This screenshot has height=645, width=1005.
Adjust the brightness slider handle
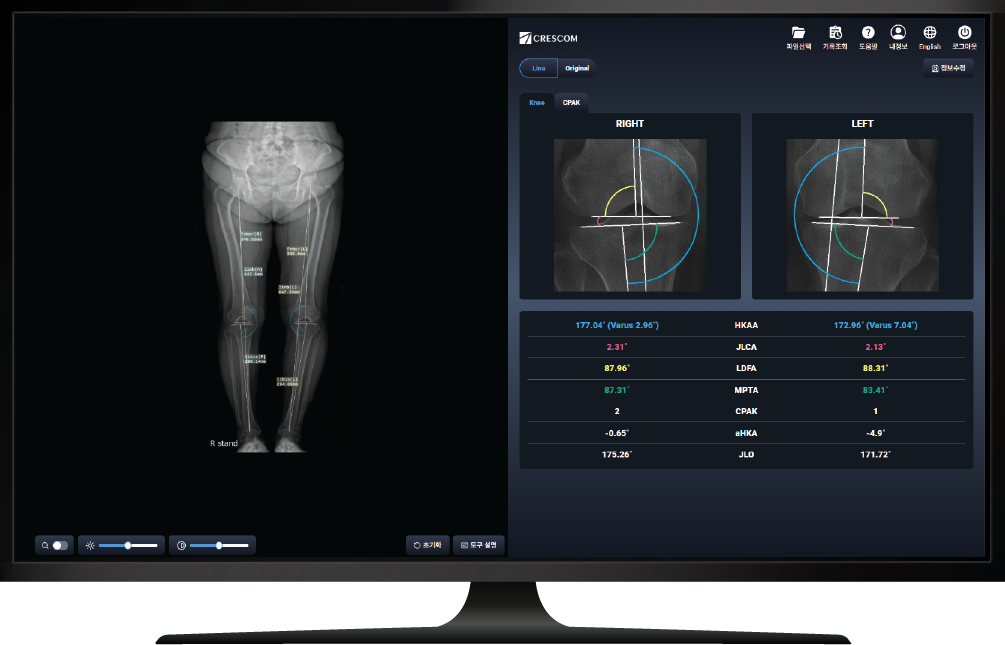pos(128,545)
